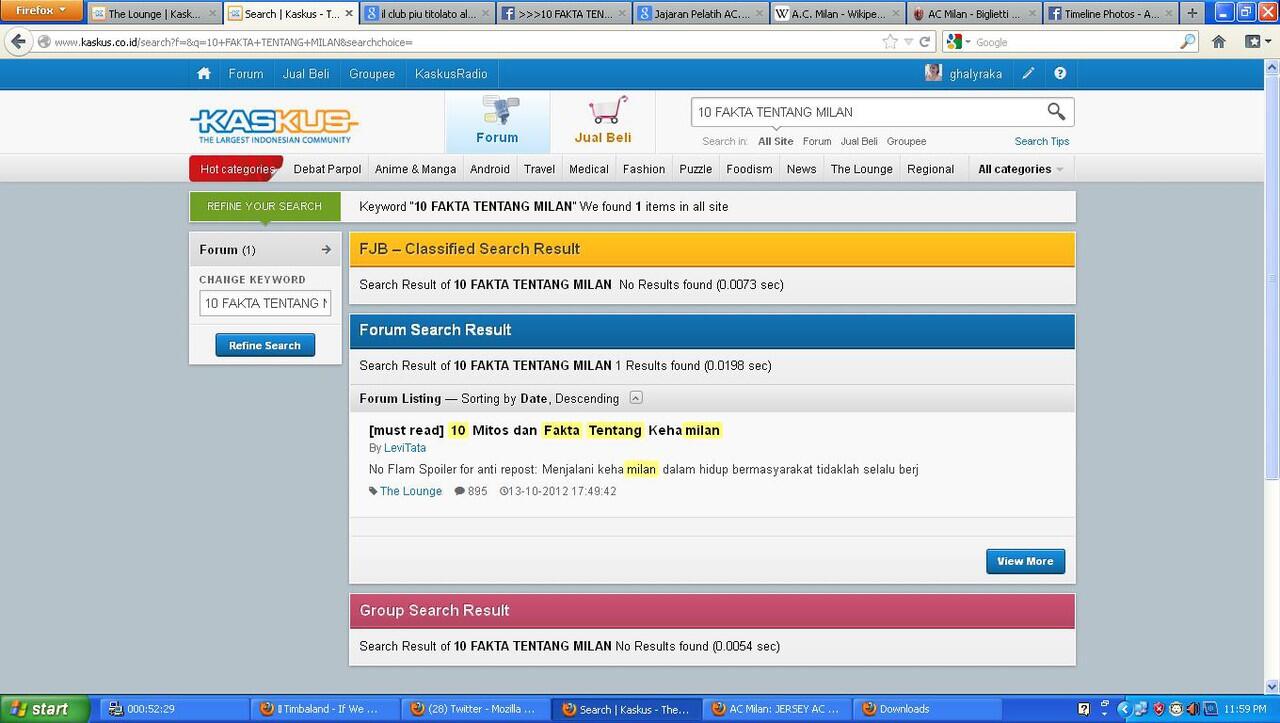Click the Kaskus logo

(x=274, y=125)
